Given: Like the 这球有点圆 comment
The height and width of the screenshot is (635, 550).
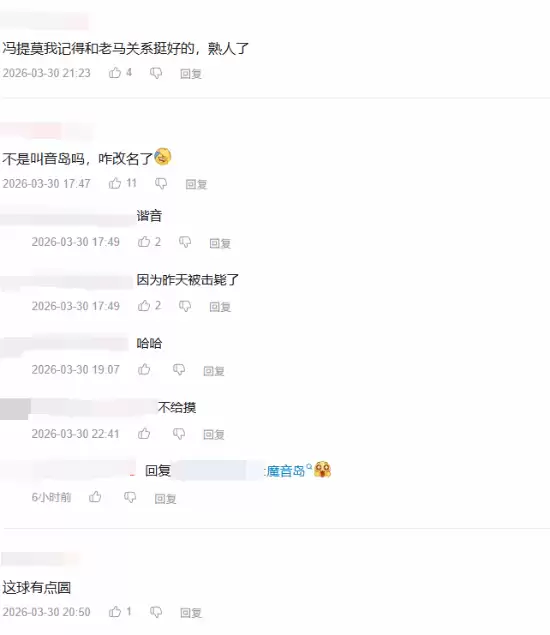Looking at the screenshot, I should [x=115, y=612].
